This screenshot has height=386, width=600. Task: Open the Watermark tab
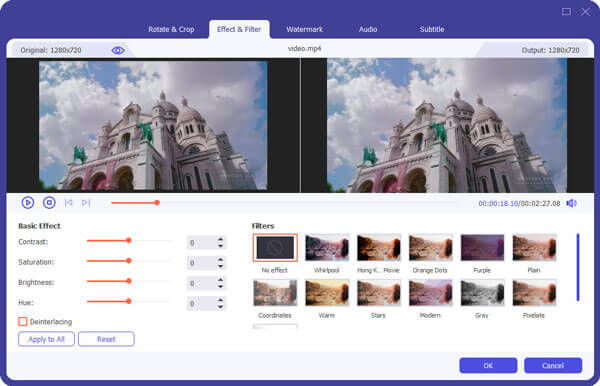pos(304,29)
